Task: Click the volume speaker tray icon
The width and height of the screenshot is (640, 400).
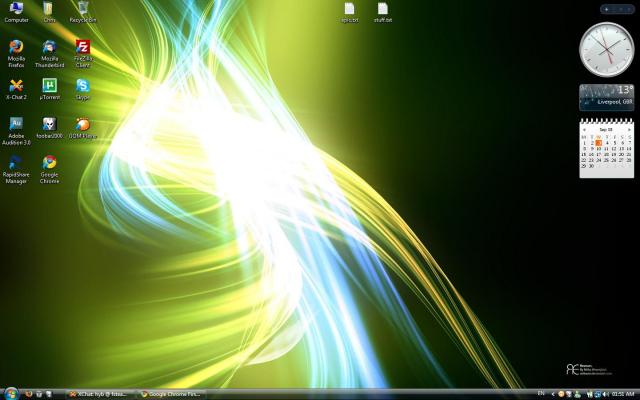Action: click(x=605, y=394)
